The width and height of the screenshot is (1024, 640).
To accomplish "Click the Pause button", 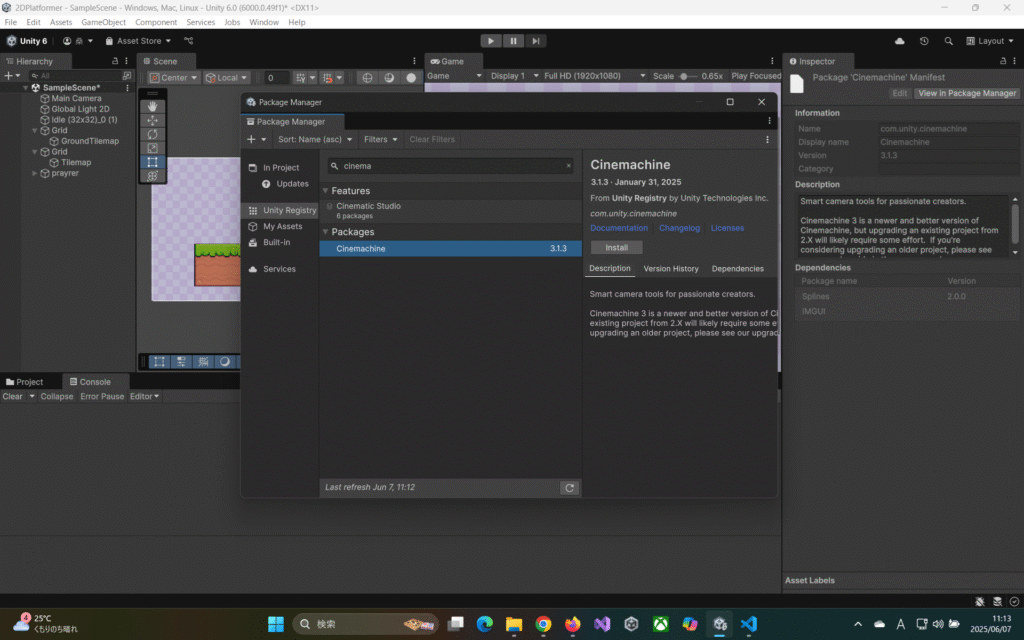I will (x=513, y=40).
